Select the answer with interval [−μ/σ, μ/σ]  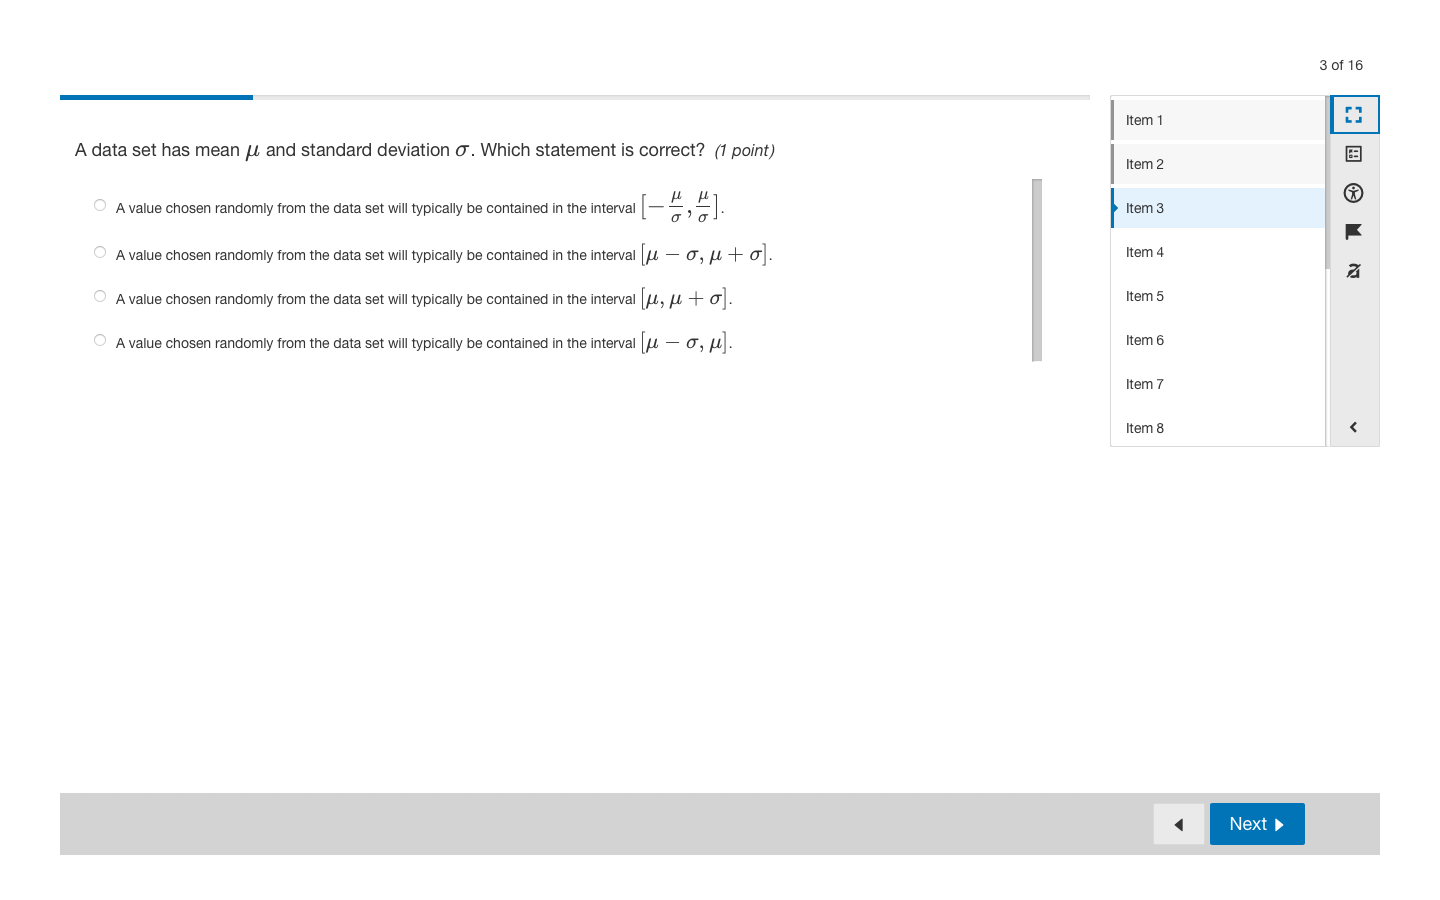coord(100,205)
